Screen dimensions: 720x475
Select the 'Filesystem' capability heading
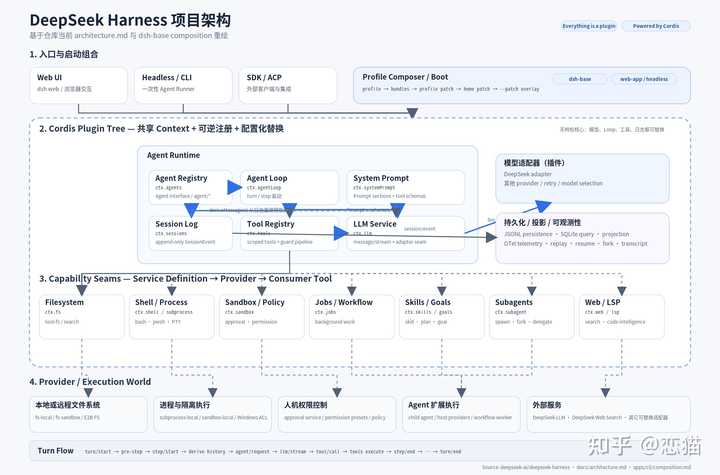click(64, 302)
